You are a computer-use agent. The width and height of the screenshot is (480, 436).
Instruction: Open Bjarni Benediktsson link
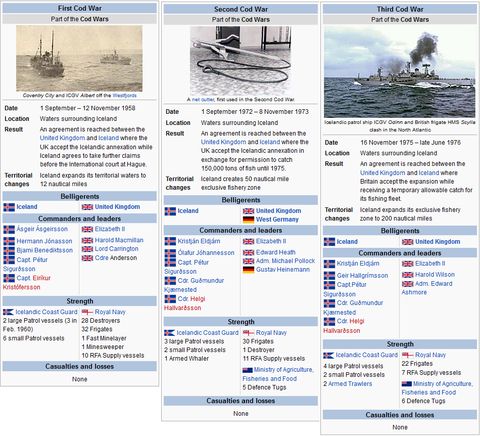tap(45, 250)
